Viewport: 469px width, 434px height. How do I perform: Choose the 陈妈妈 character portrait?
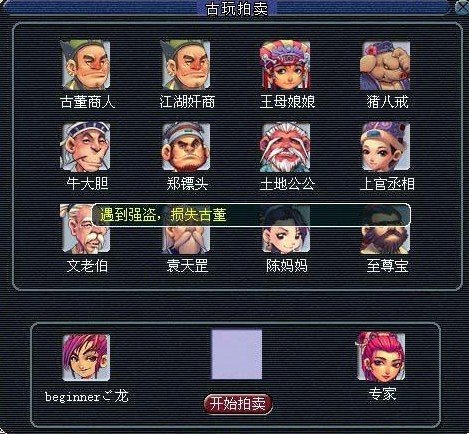coord(286,229)
